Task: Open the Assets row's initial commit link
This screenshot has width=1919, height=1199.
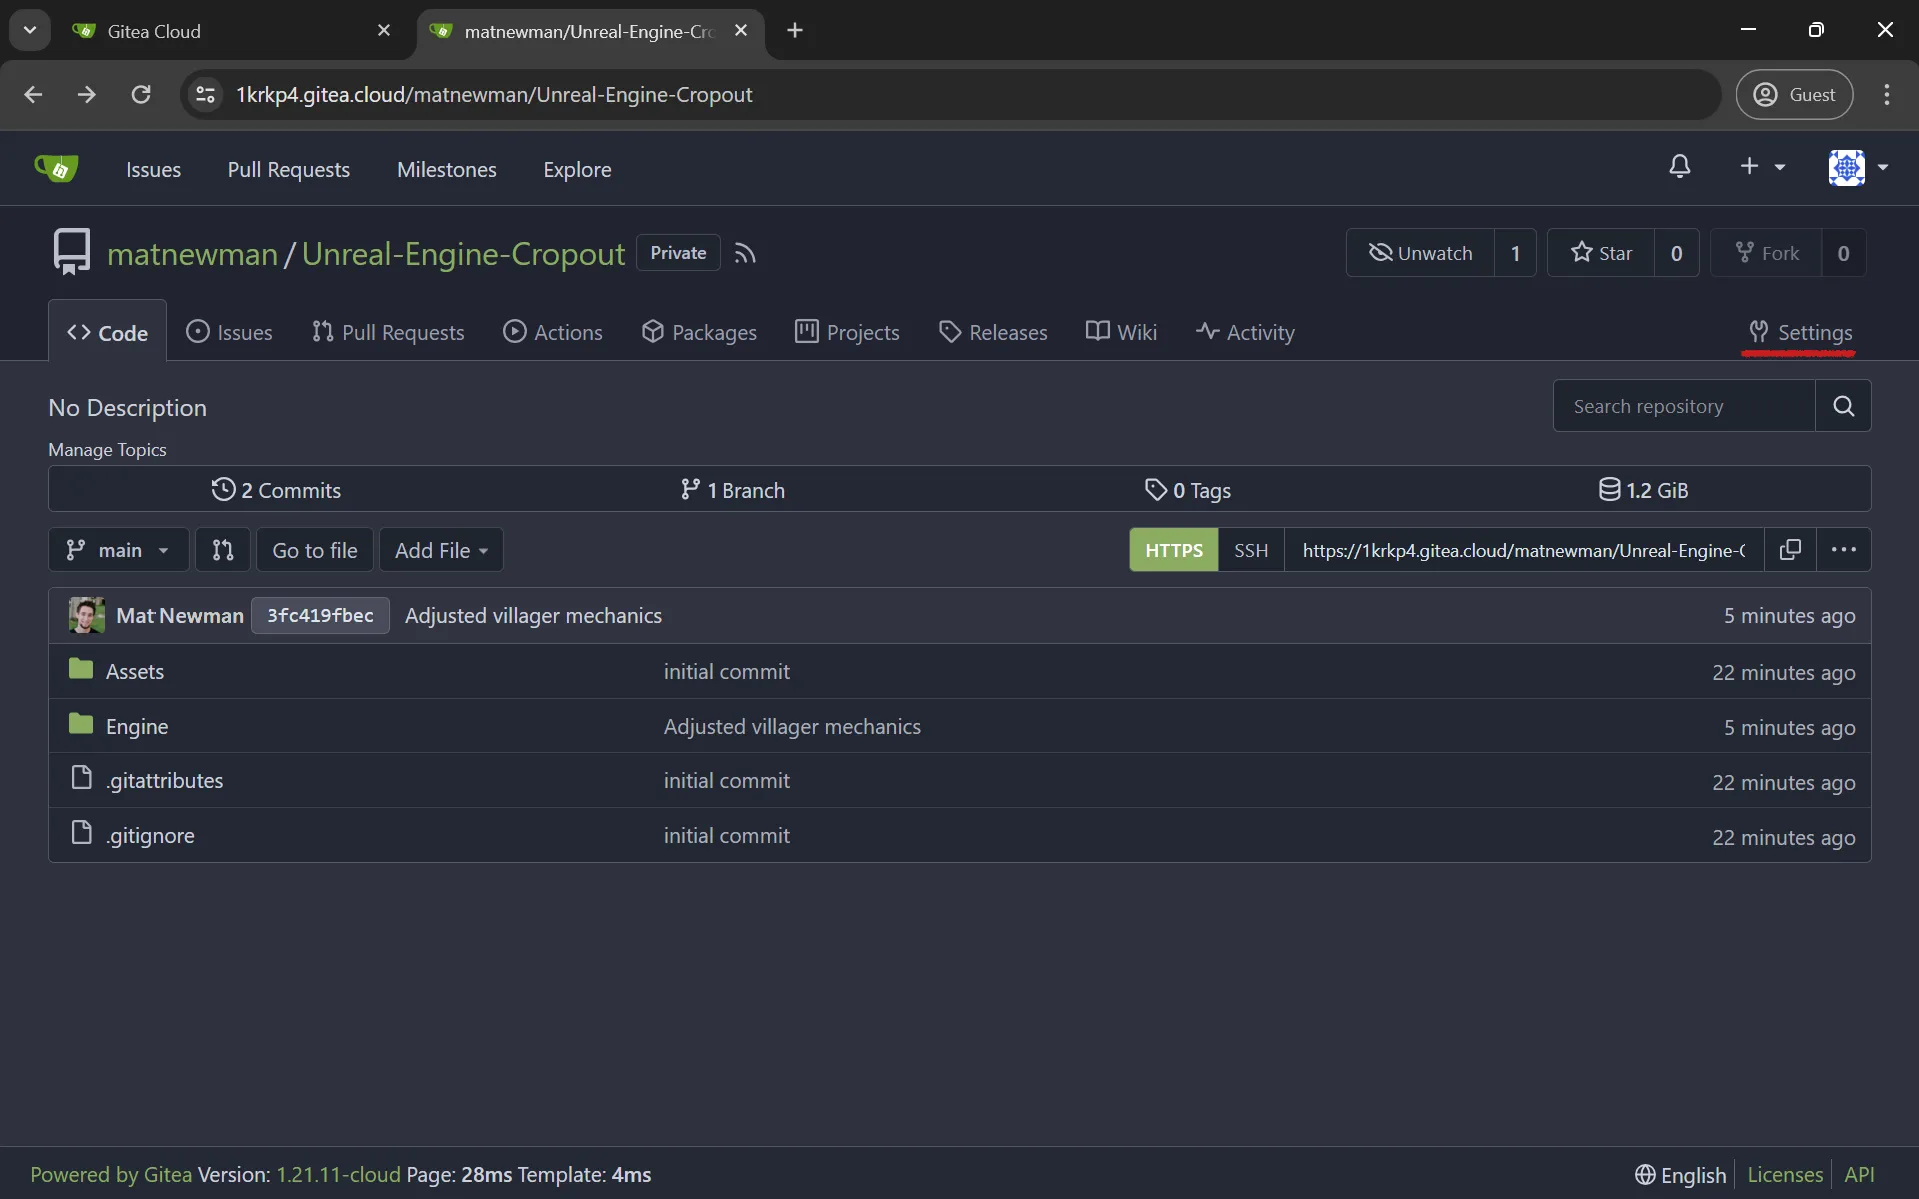Action: pos(726,671)
